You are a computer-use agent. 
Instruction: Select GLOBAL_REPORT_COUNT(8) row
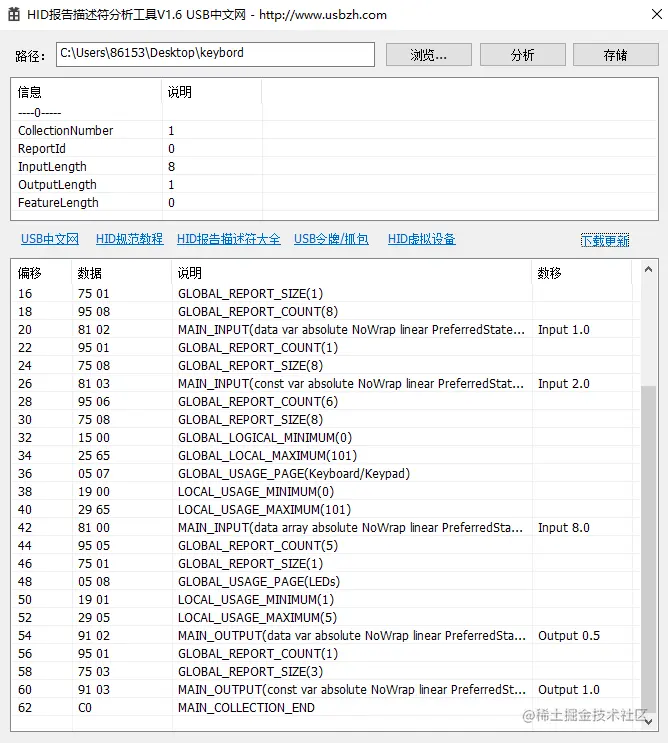[x=326, y=311]
